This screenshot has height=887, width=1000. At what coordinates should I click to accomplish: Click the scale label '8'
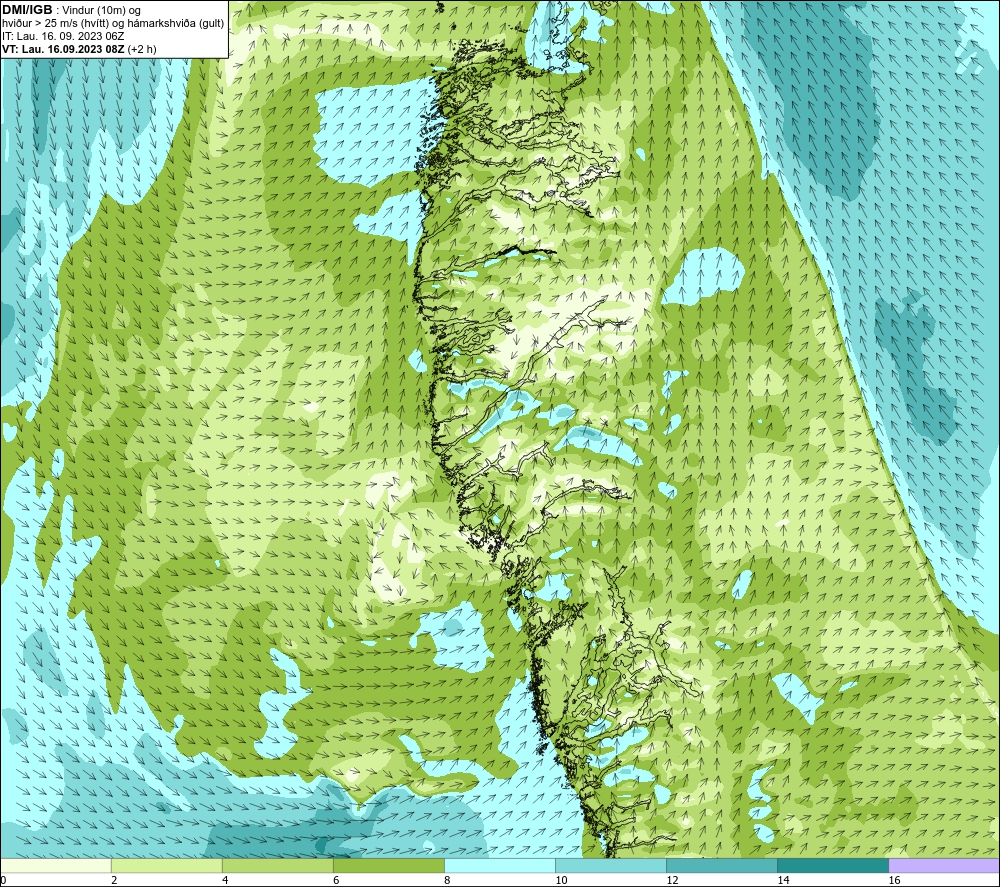447,880
